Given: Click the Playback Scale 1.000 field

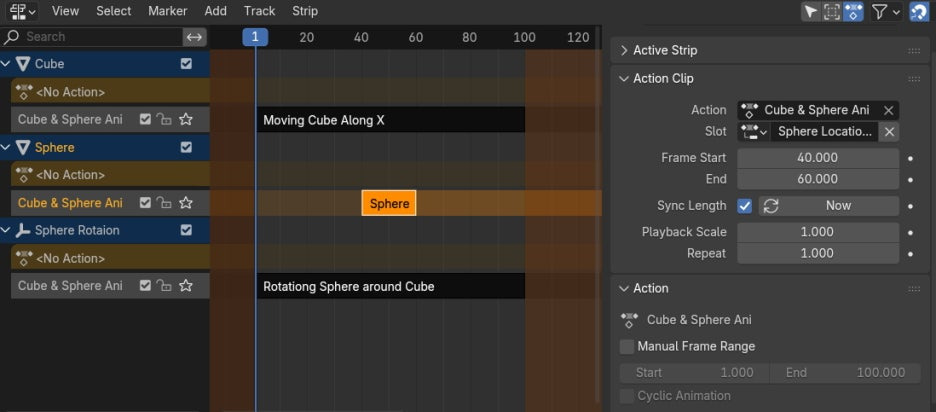Looking at the screenshot, I should click(818, 232).
